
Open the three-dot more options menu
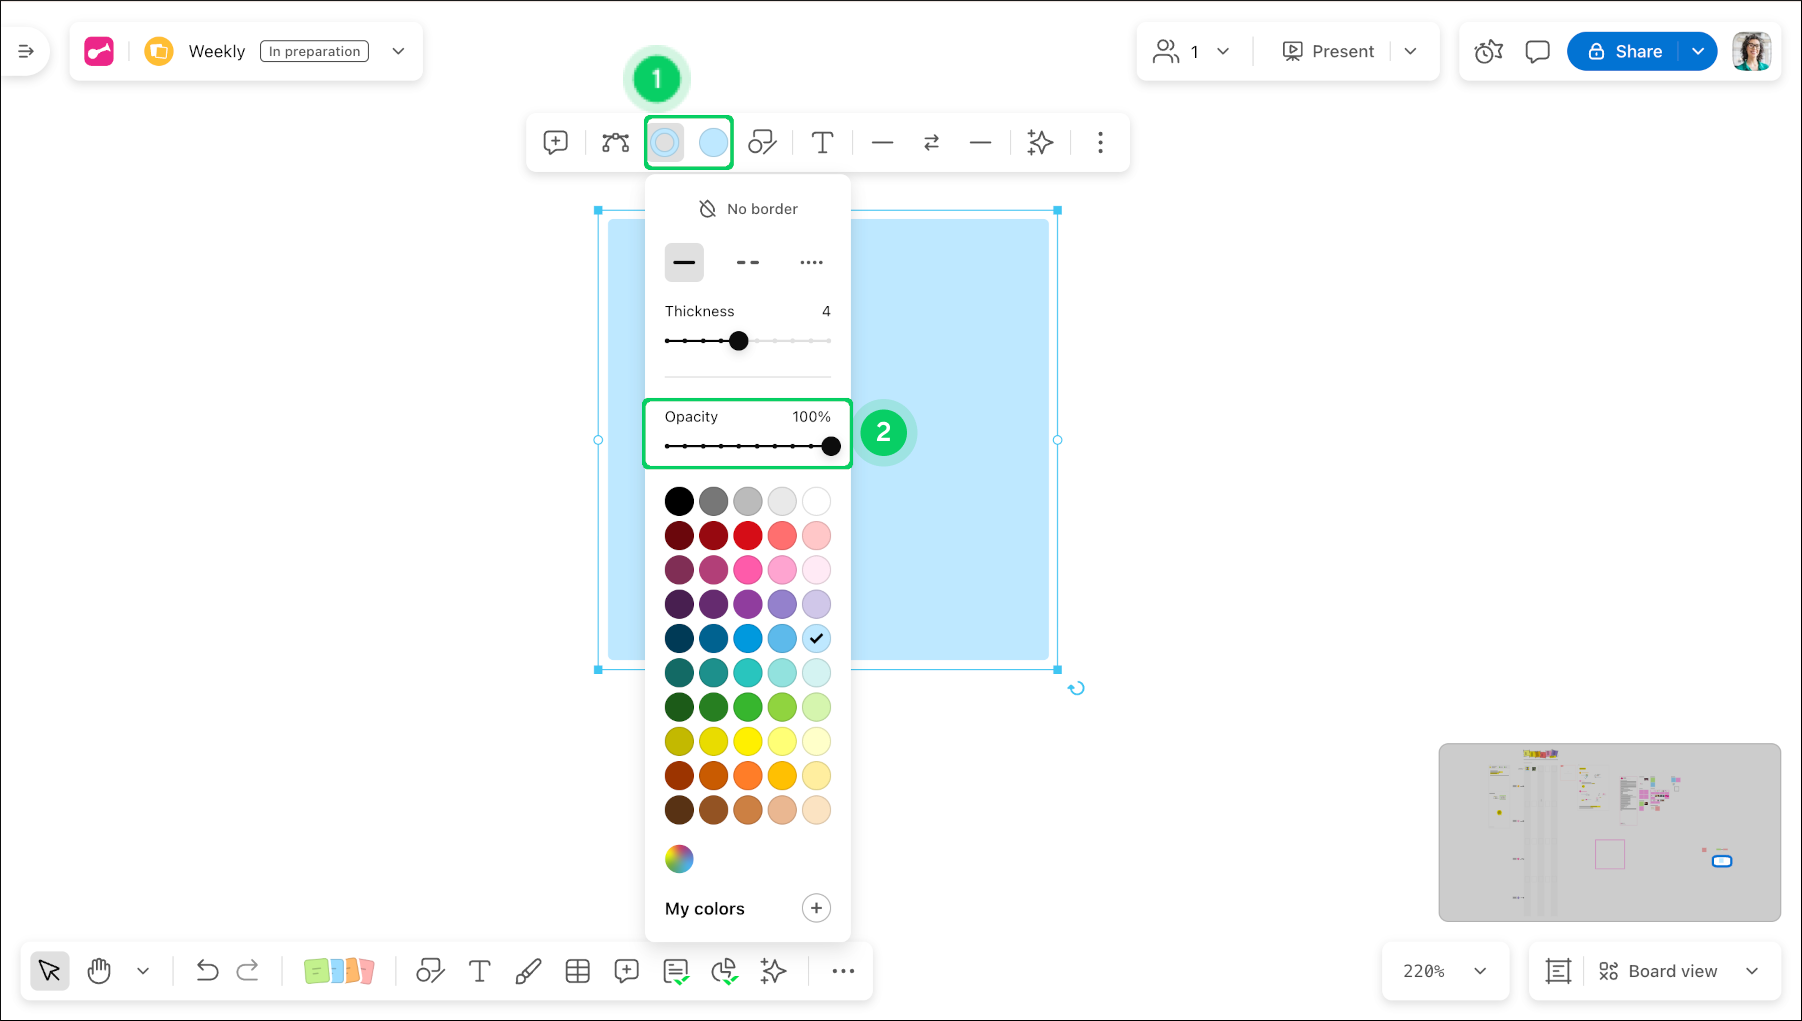pos(1100,143)
